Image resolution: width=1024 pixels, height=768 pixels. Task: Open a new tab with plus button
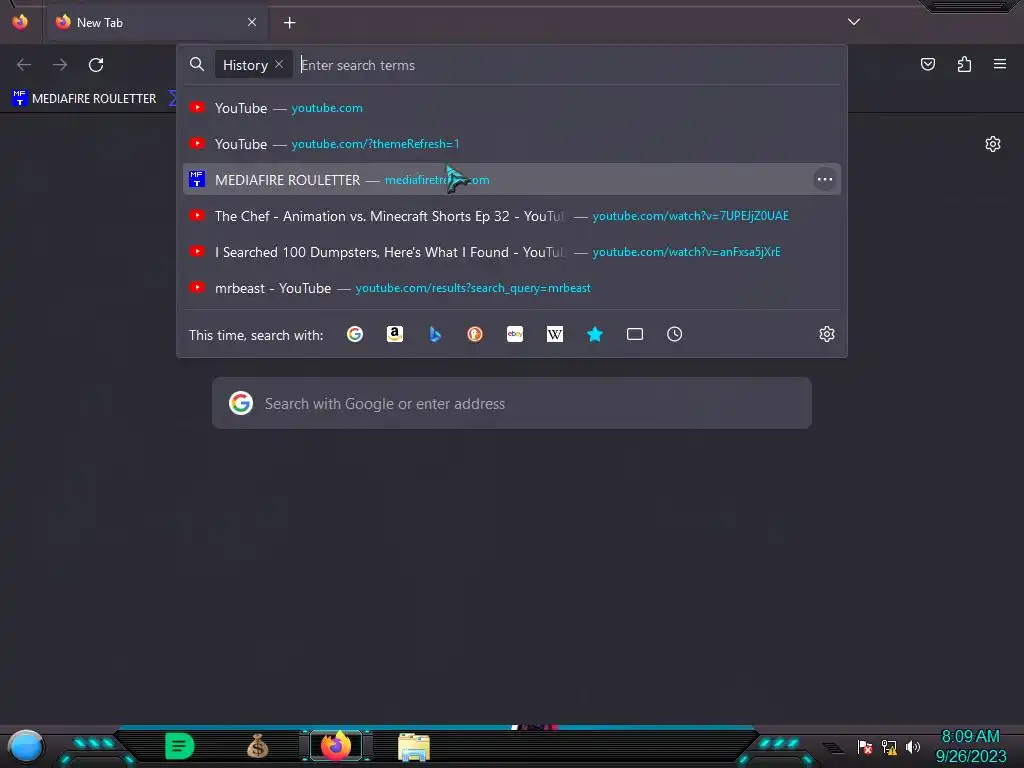tap(289, 23)
